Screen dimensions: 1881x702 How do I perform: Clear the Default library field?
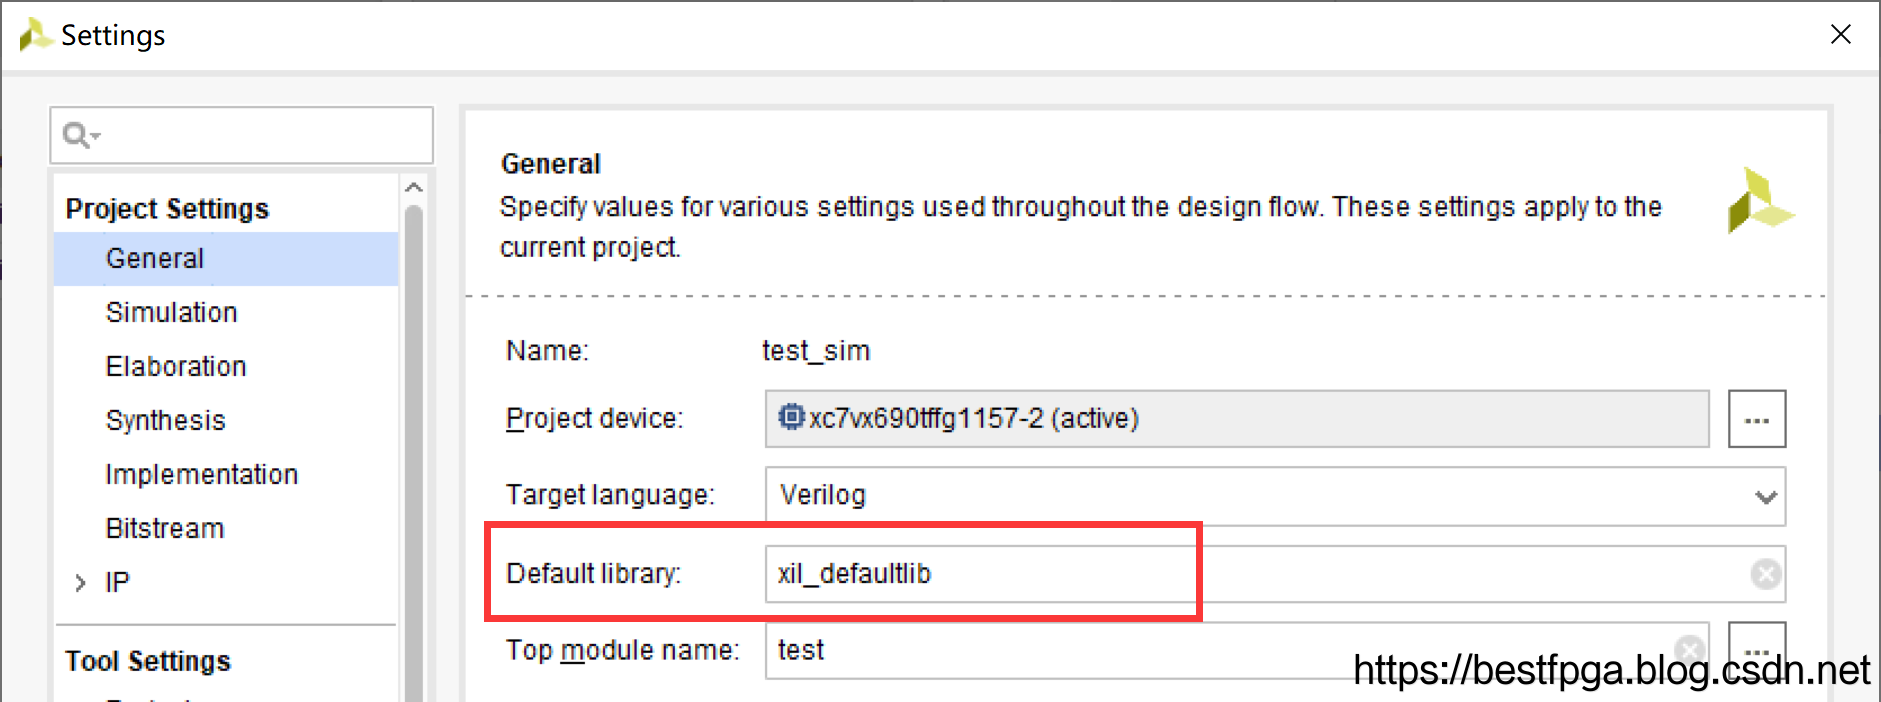tap(1766, 574)
